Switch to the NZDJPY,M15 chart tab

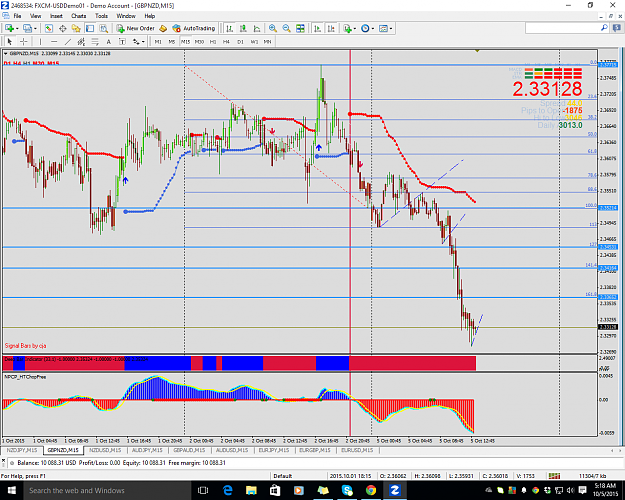click(22, 450)
